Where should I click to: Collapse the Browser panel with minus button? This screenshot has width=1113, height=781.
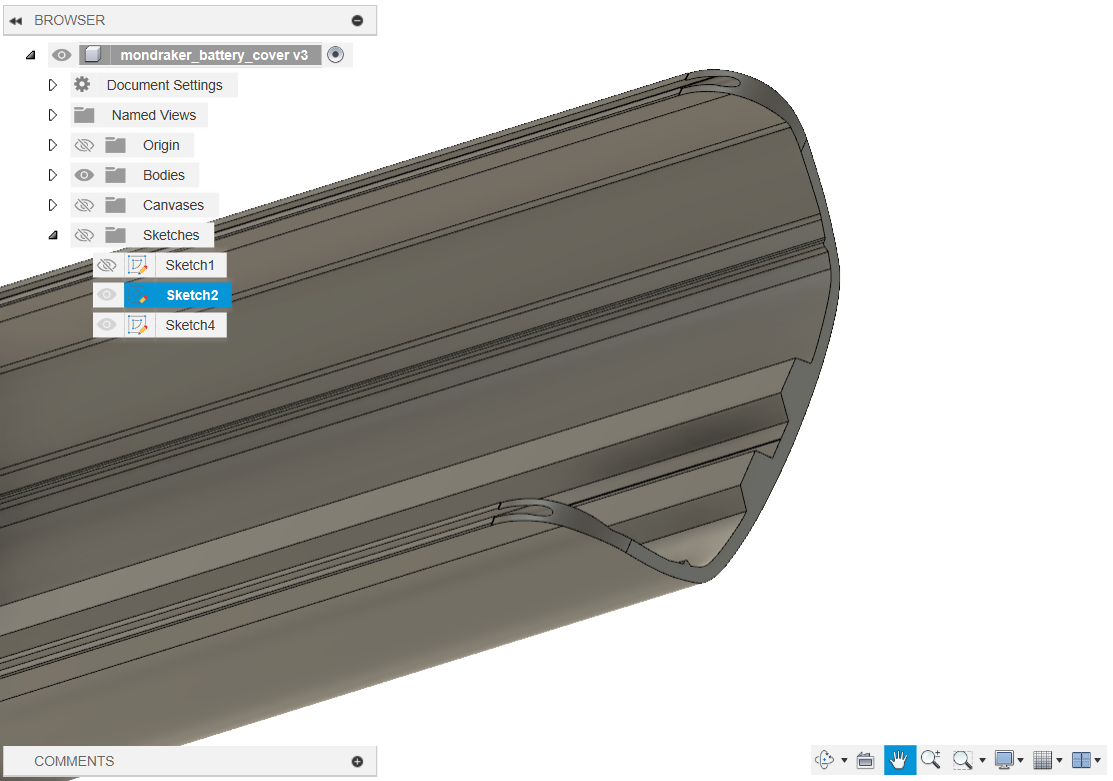coord(357,20)
